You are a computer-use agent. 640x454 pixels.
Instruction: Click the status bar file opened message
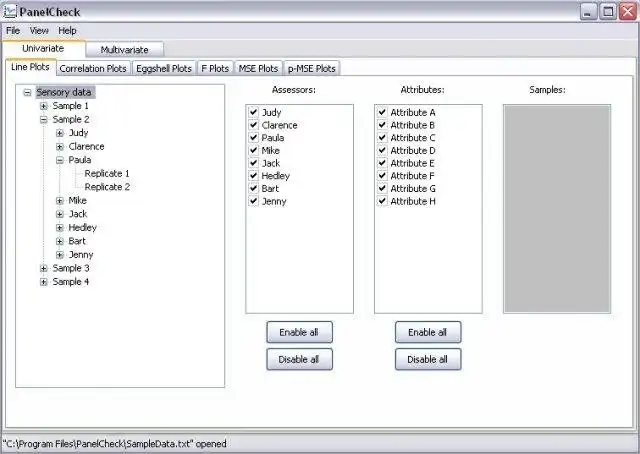pos(115,444)
